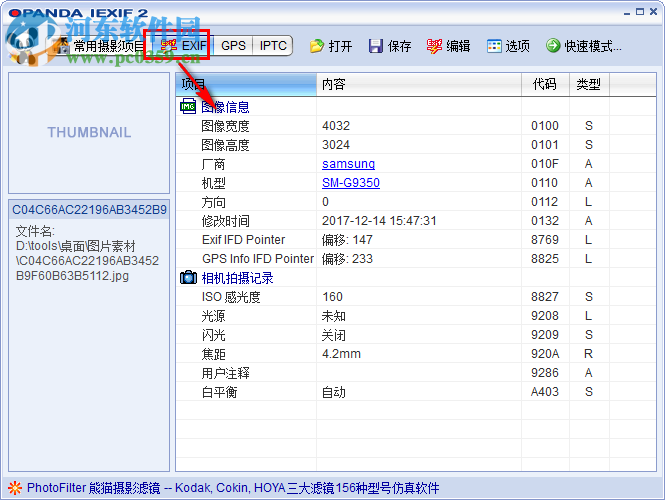Click the camera icon on 常用摄影项目 tab
This screenshot has width=665, height=500.
62,45
